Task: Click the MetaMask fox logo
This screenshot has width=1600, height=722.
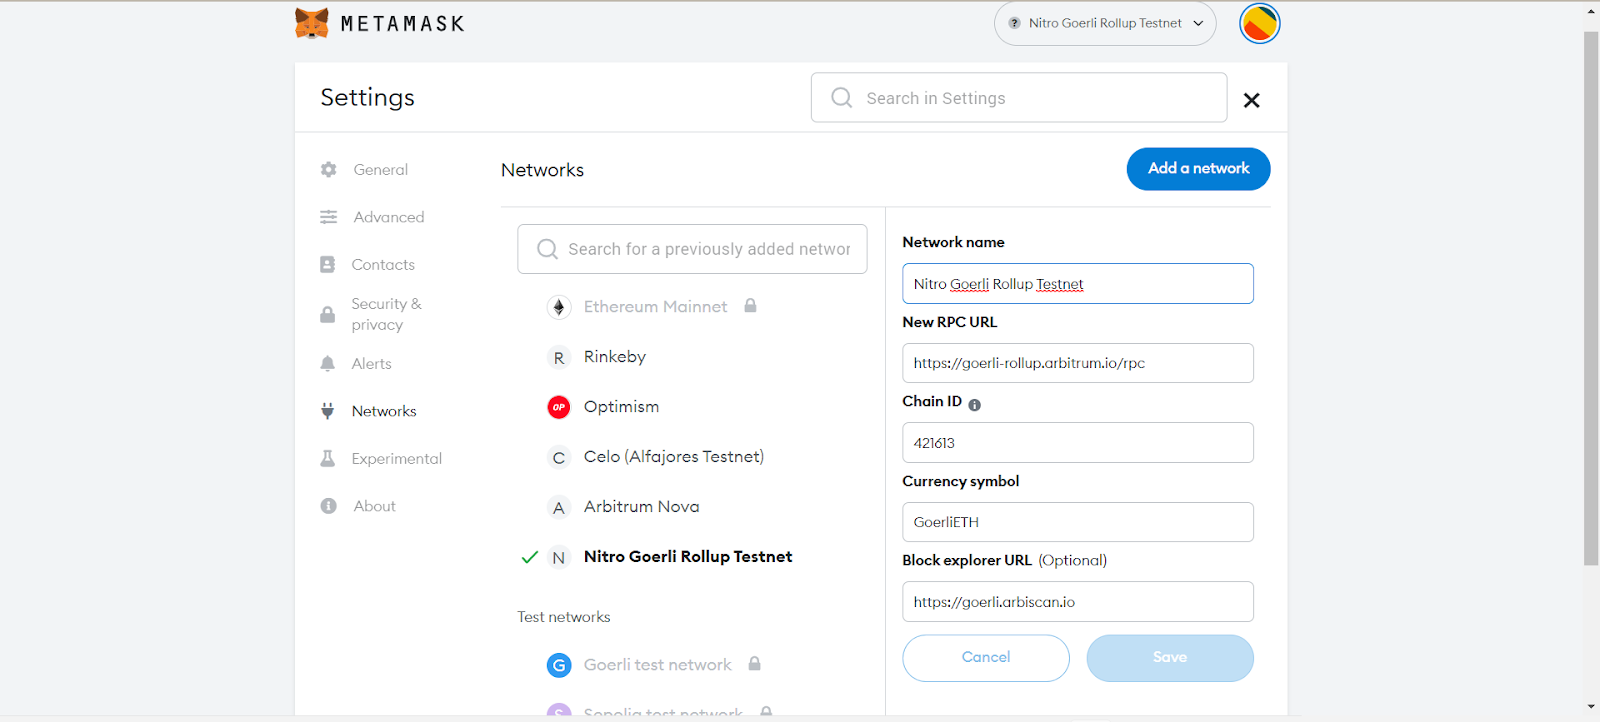Action: click(x=312, y=23)
